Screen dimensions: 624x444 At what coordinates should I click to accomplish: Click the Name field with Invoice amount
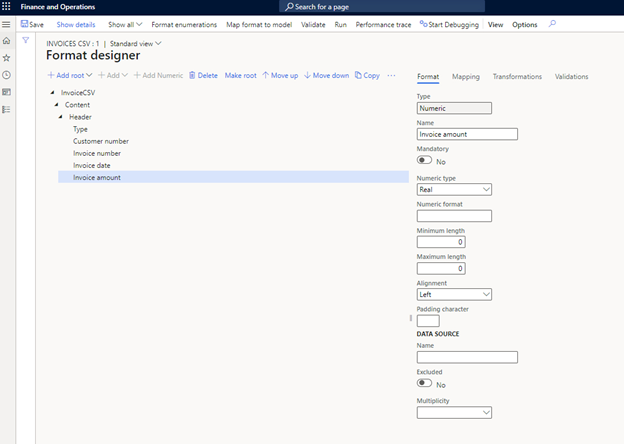pos(467,134)
